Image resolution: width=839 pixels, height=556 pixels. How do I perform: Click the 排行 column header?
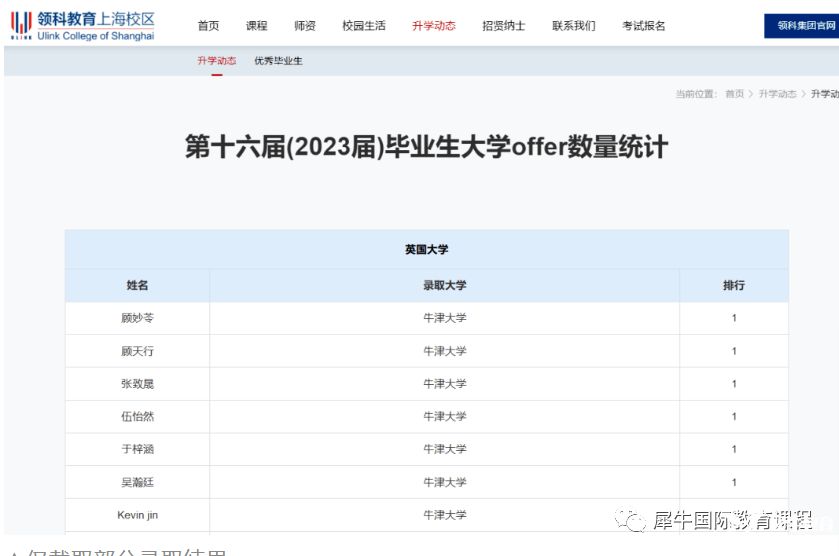coord(733,286)
